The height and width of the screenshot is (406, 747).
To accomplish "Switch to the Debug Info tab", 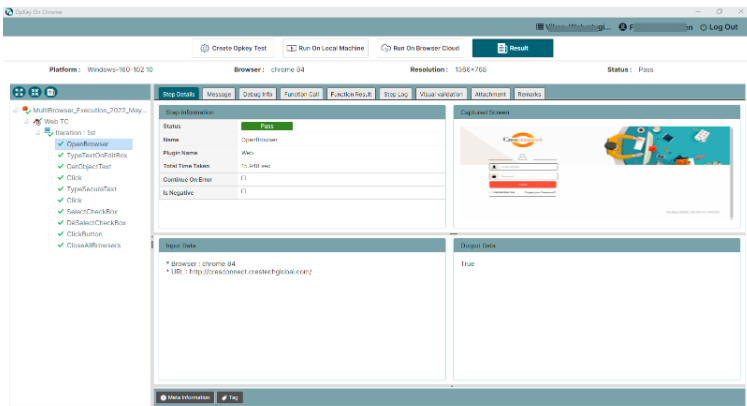I will tap(257, 94).
